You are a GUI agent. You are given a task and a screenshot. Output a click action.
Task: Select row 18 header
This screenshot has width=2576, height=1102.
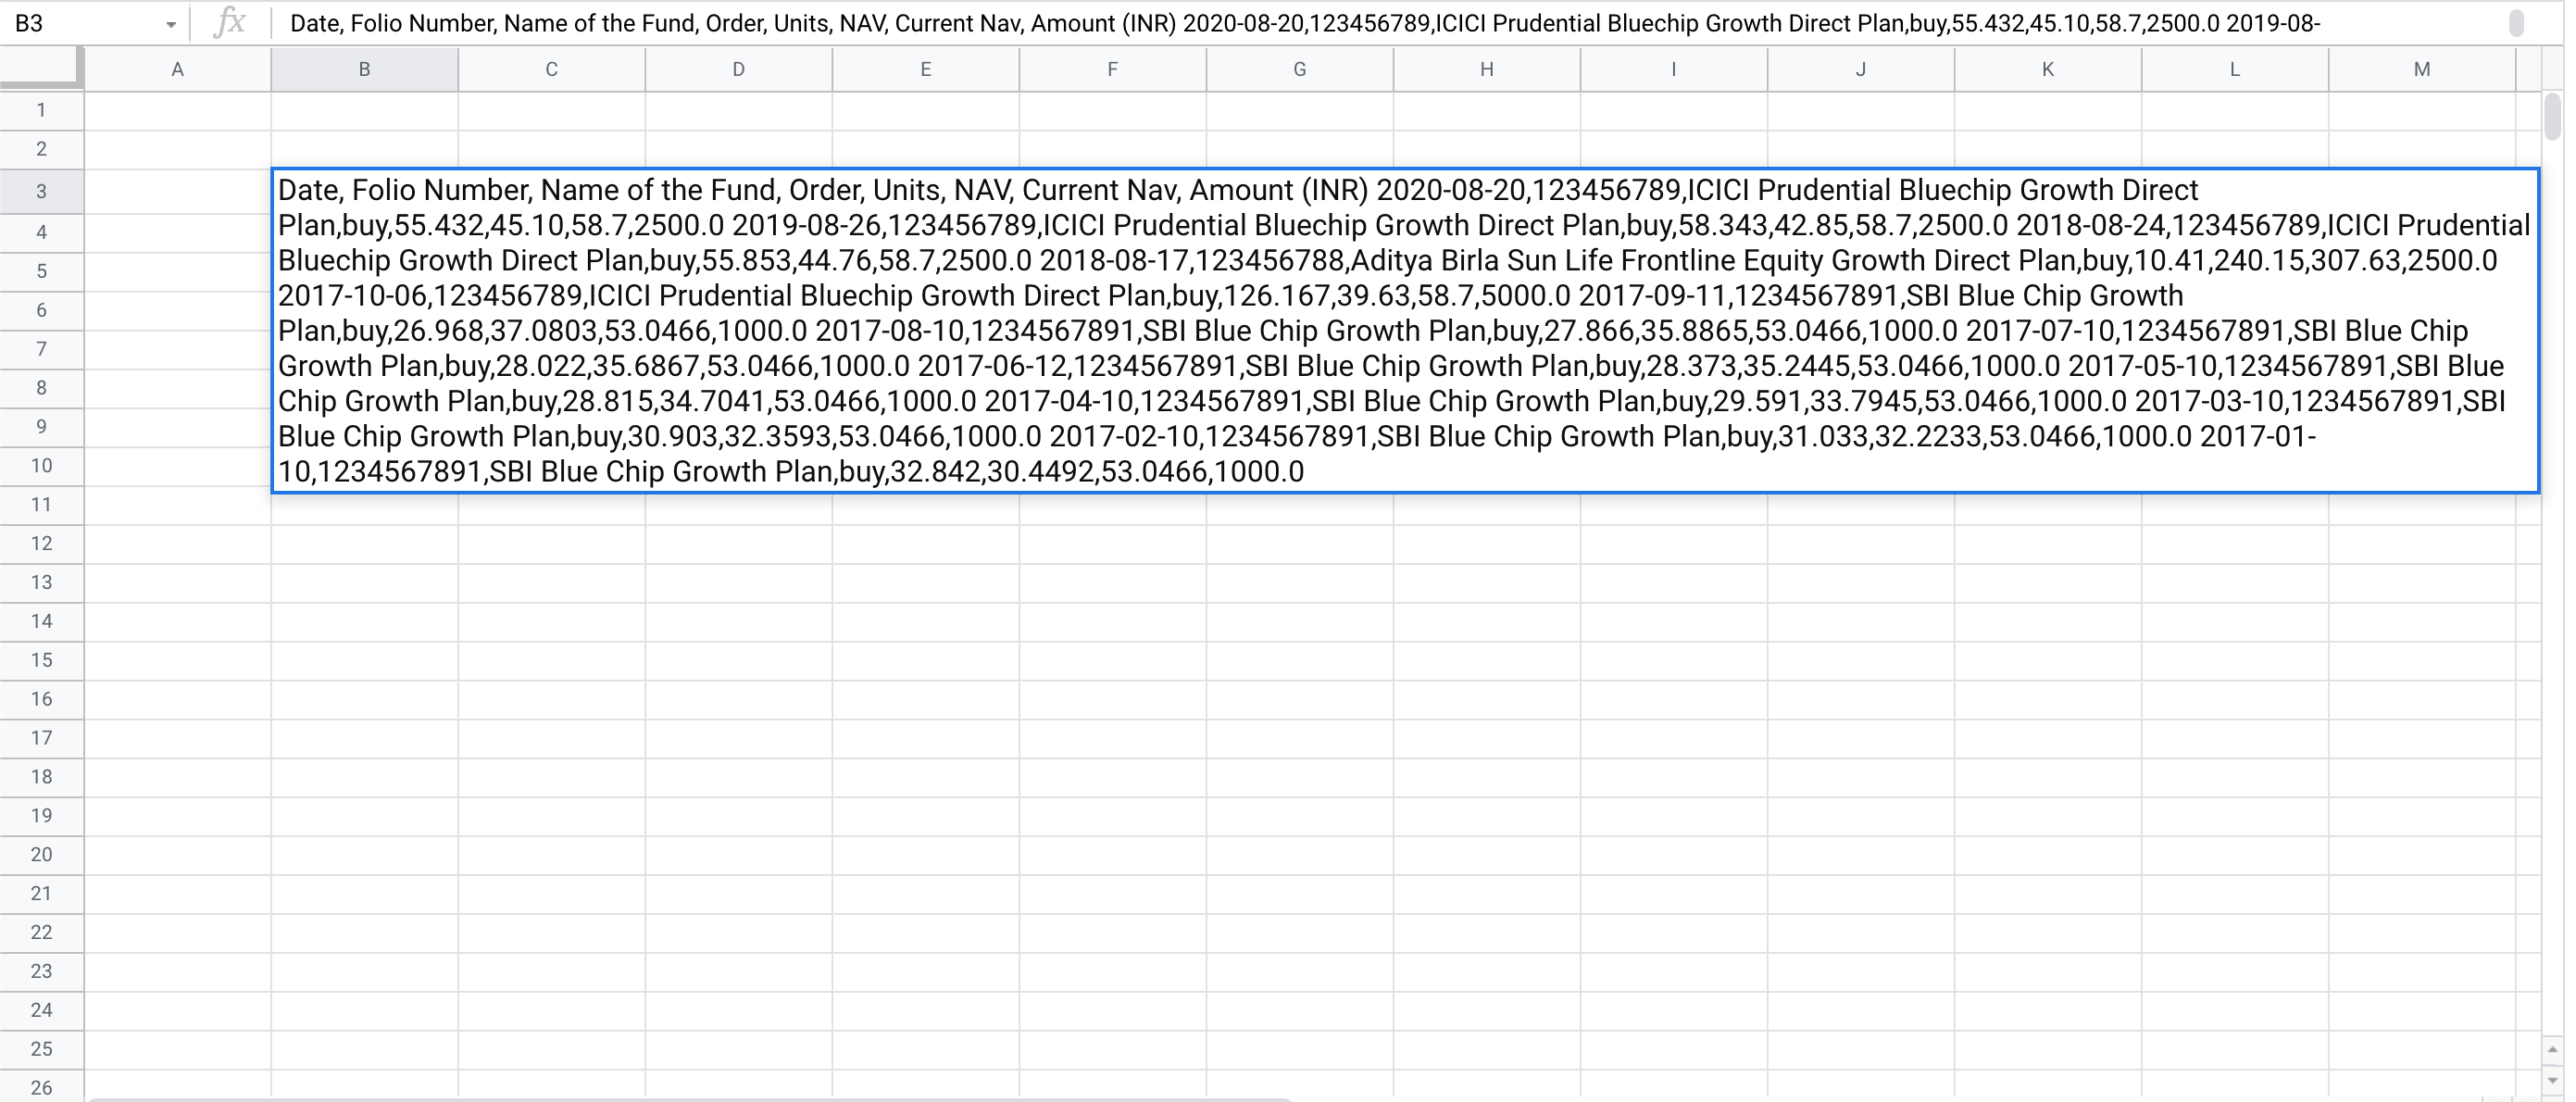coord(41,777)
